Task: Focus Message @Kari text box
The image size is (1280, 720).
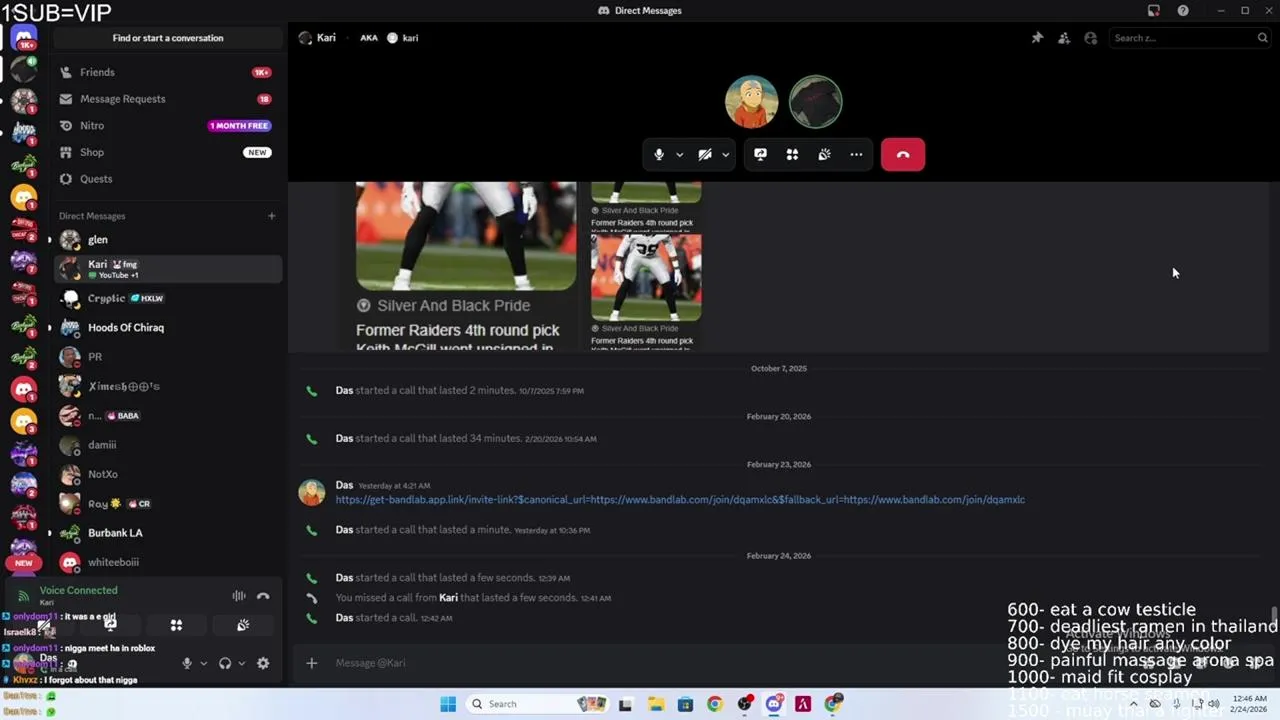Action: point(780,663)
